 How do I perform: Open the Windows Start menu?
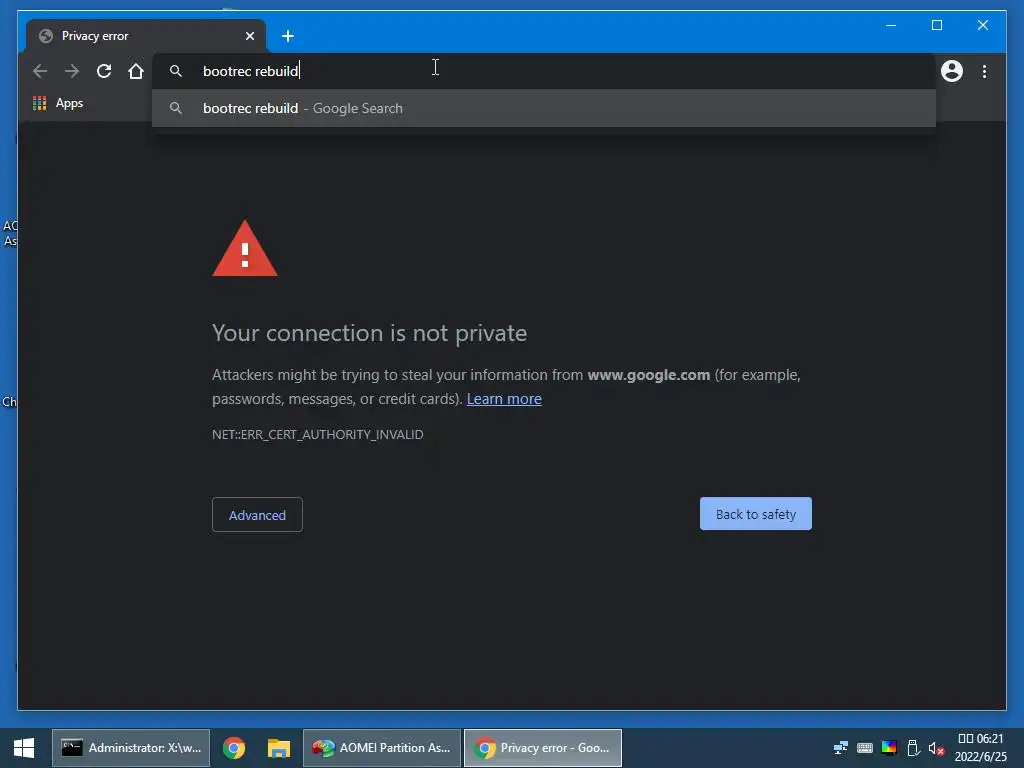pyautogui.click(x=24, y=748)
